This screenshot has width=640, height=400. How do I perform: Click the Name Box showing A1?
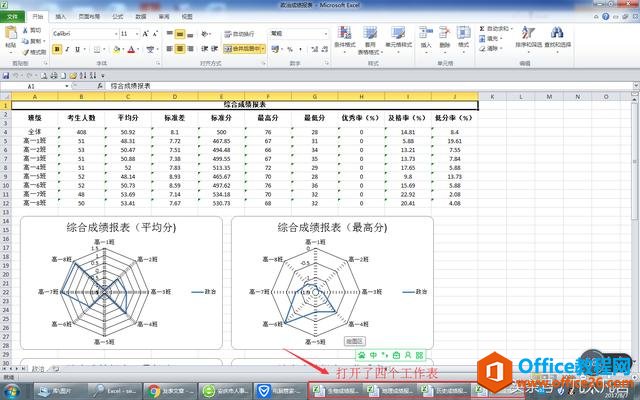(35, 86)
